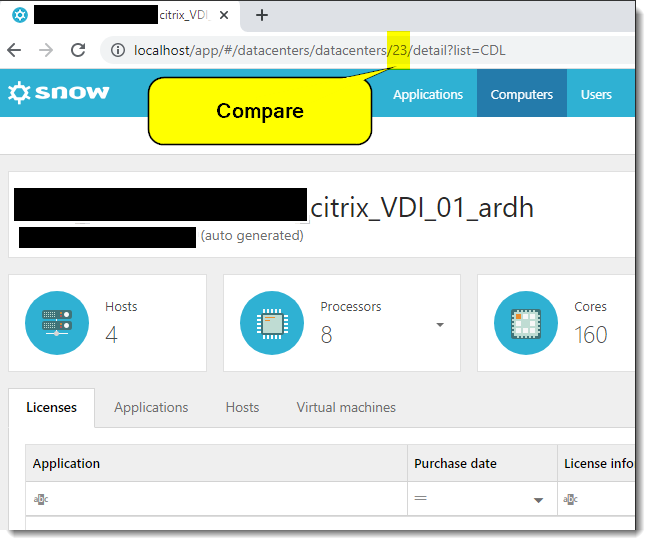Sort by the Purchase date column header
651x545 pixels.
click(x=482, y=463)
